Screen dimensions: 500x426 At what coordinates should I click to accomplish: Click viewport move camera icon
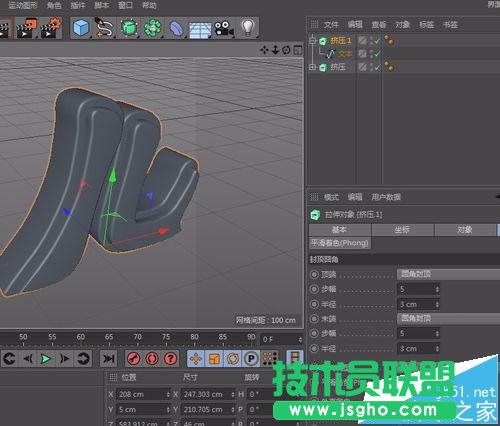pyautogui.click(x=264, y=50)
